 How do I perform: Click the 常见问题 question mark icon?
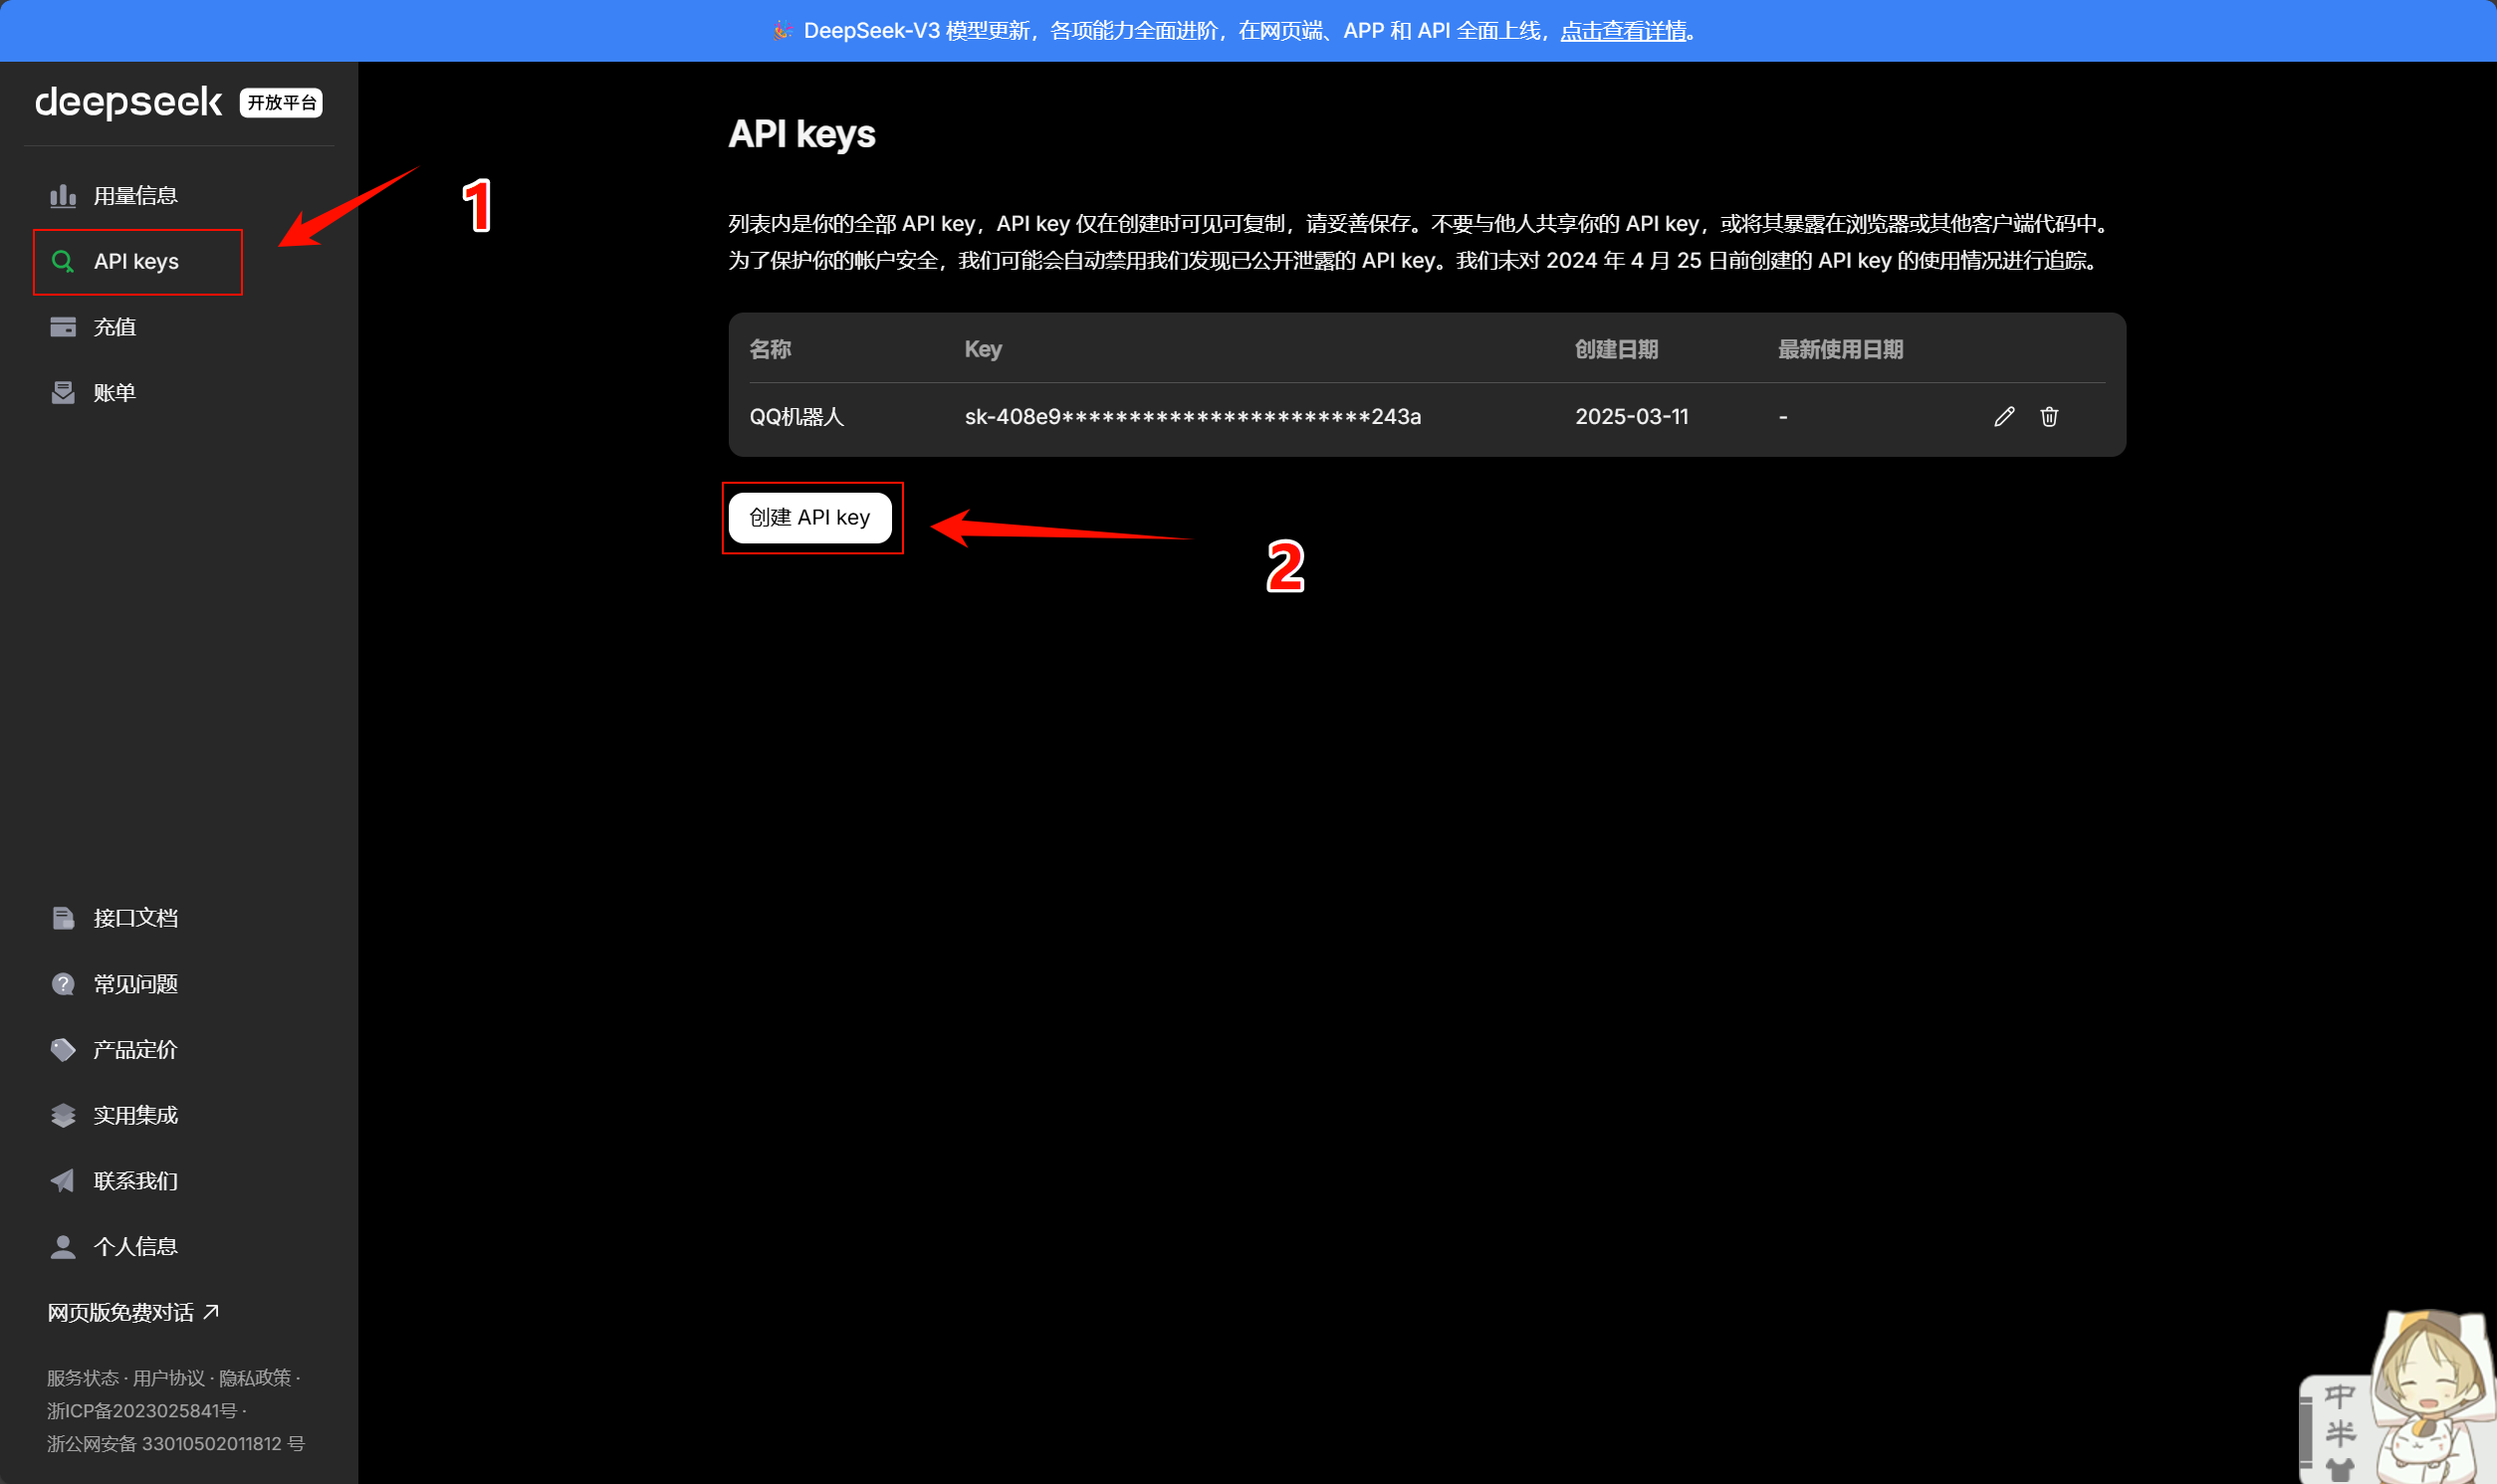pyautogui.click(x=63, y=984)
